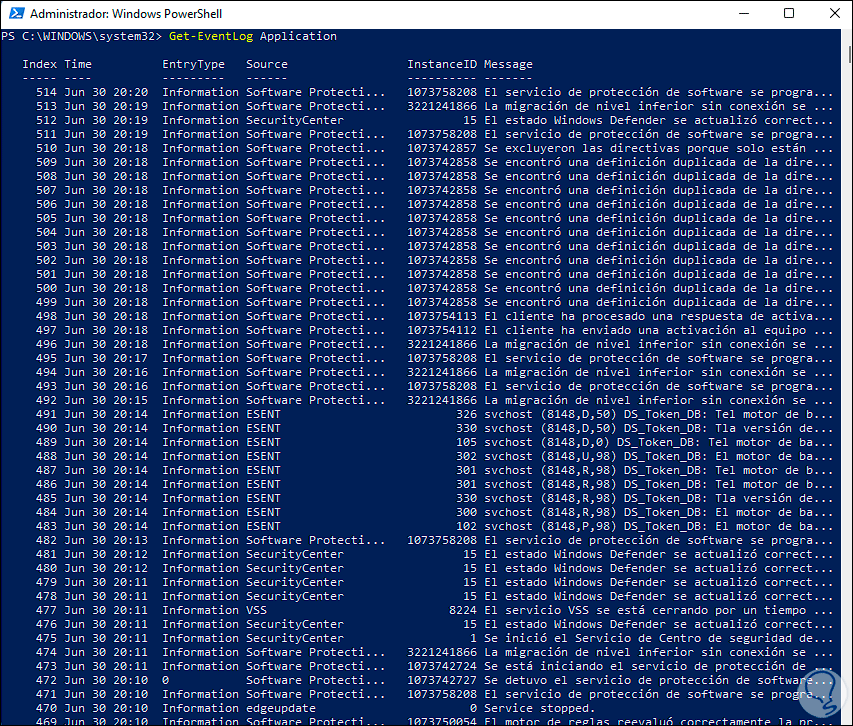Click VSS source in row 477

256,610
